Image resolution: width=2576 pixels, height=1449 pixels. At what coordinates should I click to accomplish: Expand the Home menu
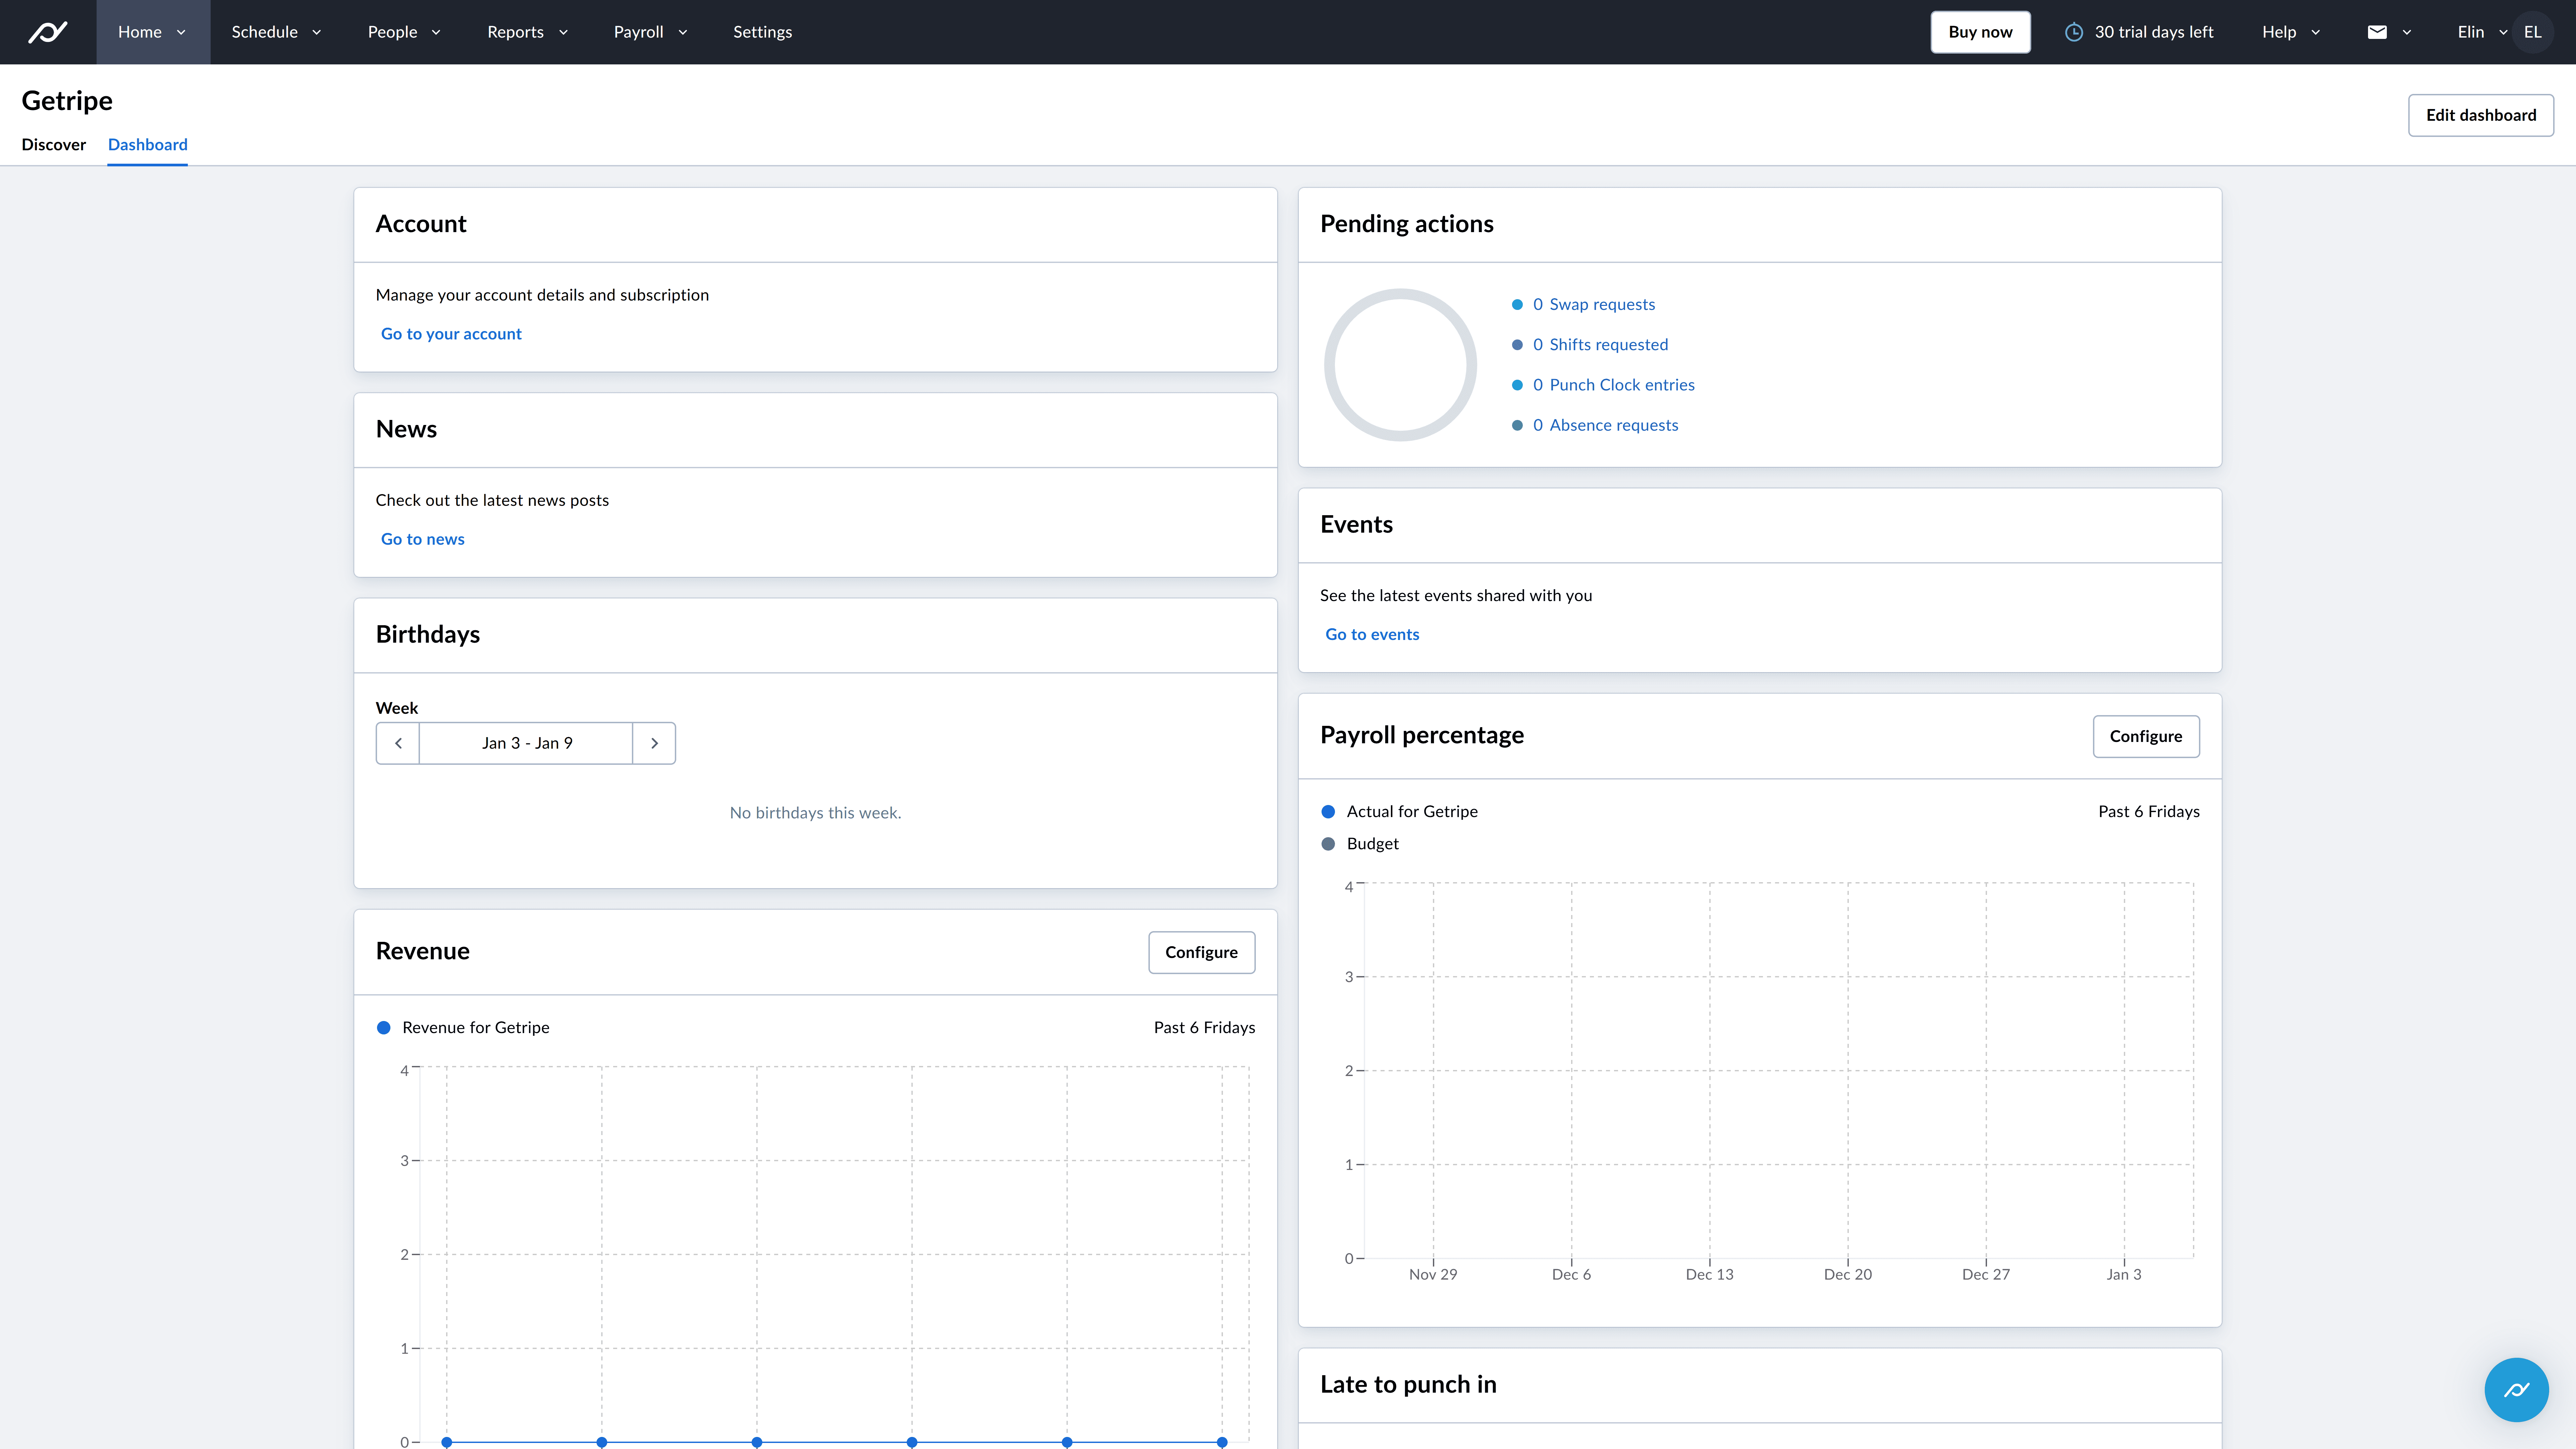(x=153, y=32)
